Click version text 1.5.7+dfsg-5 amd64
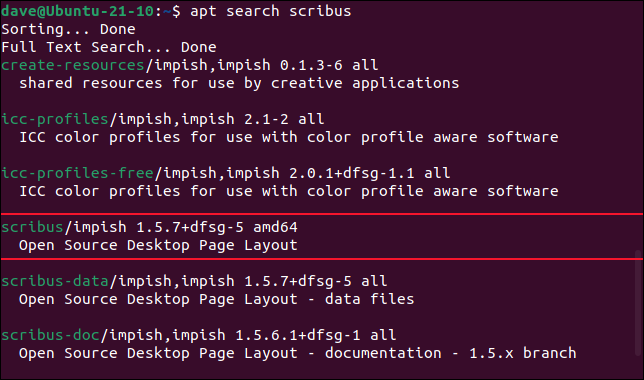This screenshot has height=380, width=644. [x=217, y=227]
